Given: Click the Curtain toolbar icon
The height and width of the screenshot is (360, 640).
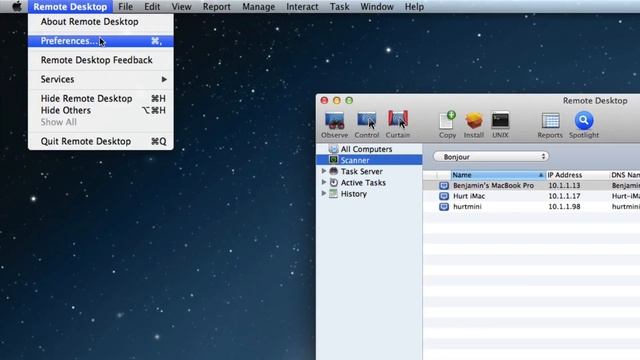Looking at the screenshot, I should [x=398, y=120].
